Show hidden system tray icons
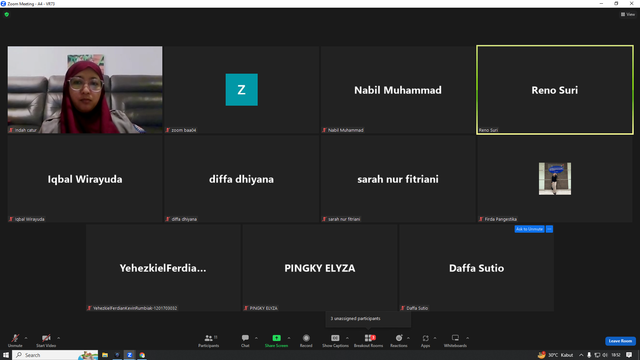 tap(581, 355)
